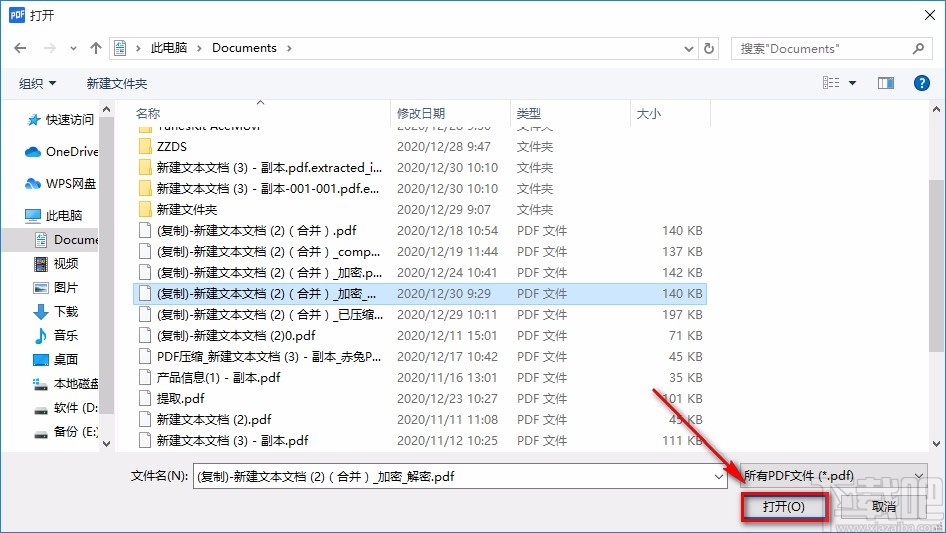Select the file sized 197 KB
The height and width of the screenshot is (533, 946).
point(421,314)
